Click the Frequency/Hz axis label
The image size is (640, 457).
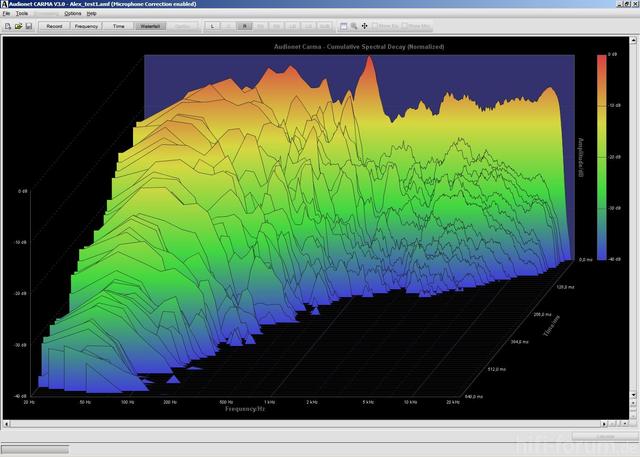(x=245, y=409)
